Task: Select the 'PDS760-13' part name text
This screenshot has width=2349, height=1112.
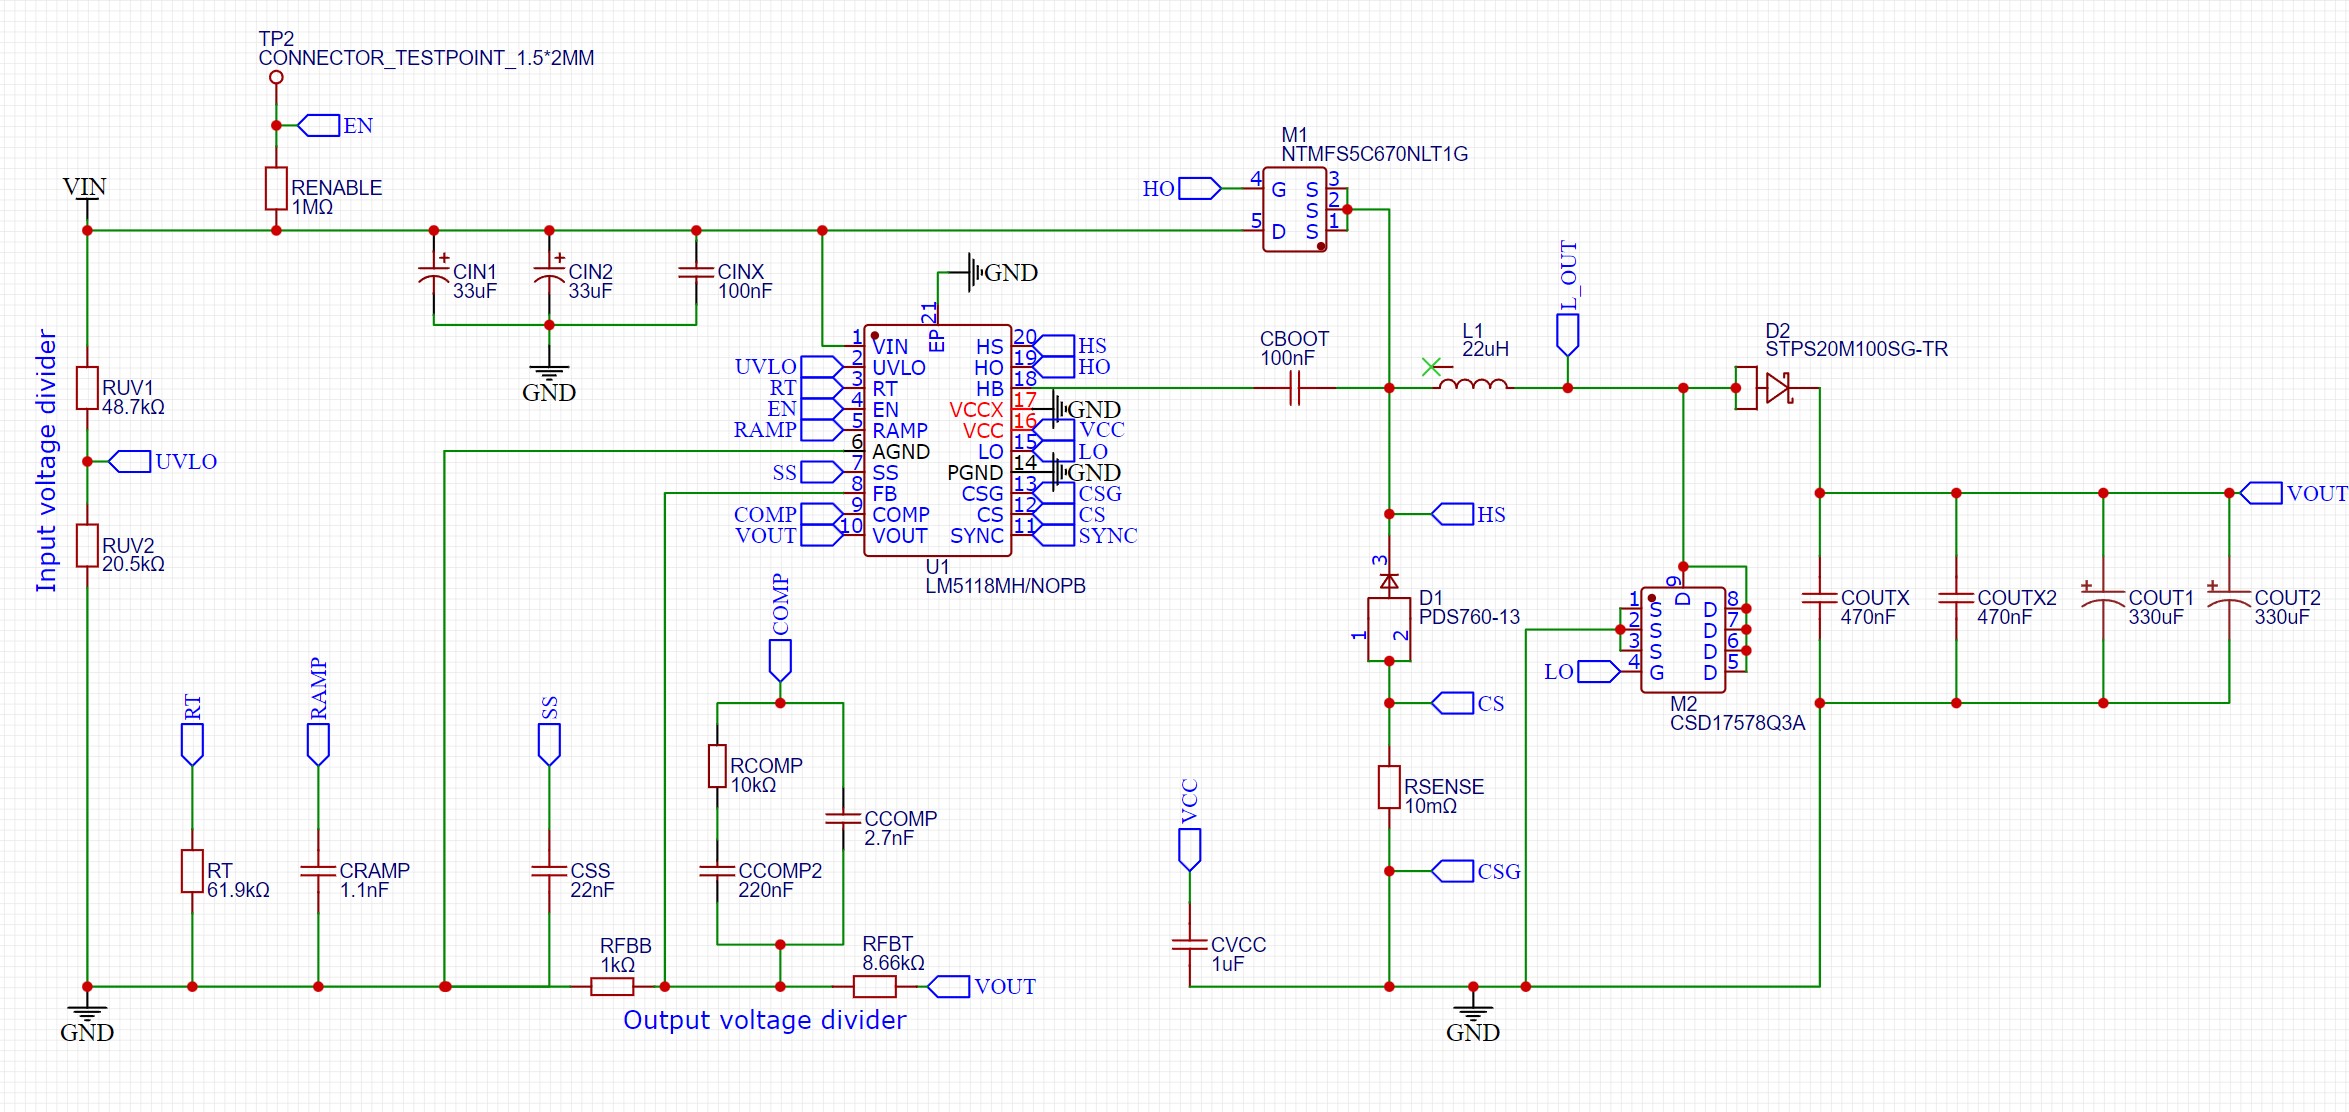Action: [1470, 617]
